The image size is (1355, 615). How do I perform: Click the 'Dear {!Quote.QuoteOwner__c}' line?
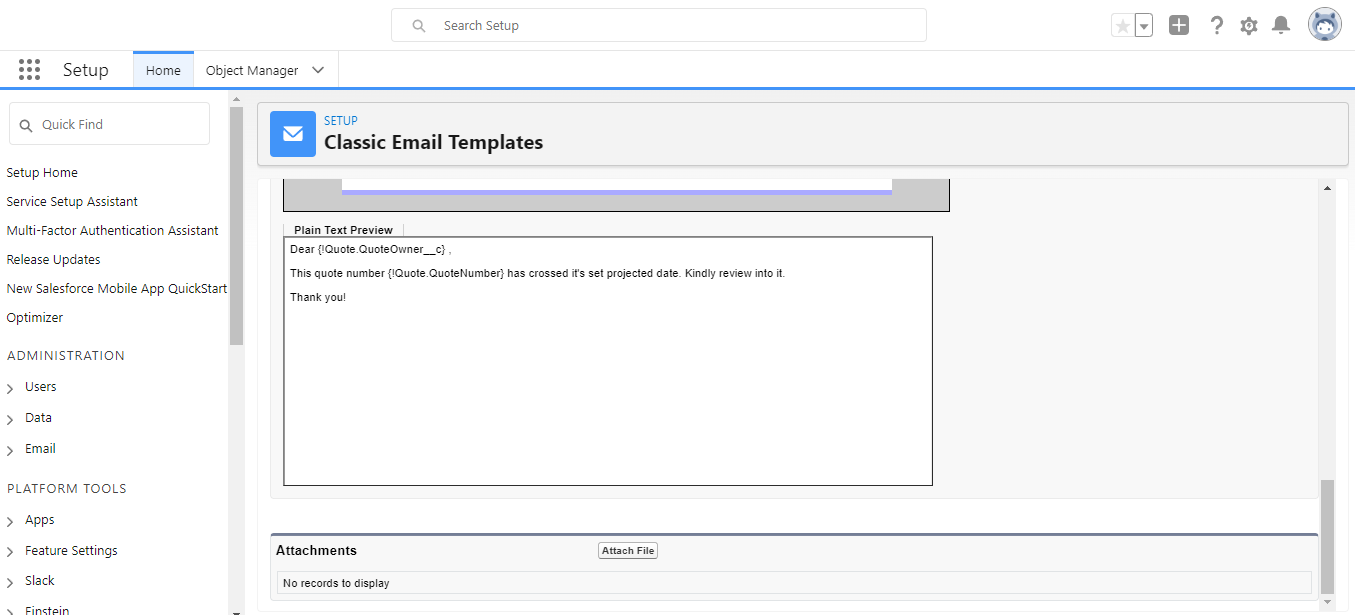(371, 249)
